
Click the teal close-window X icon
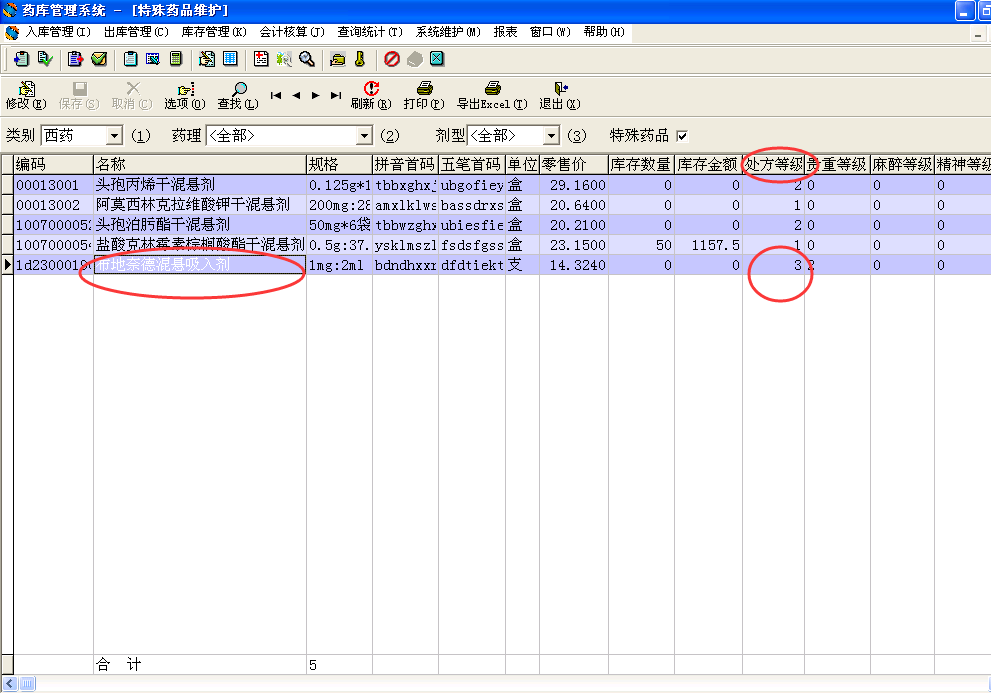point(437,59)
